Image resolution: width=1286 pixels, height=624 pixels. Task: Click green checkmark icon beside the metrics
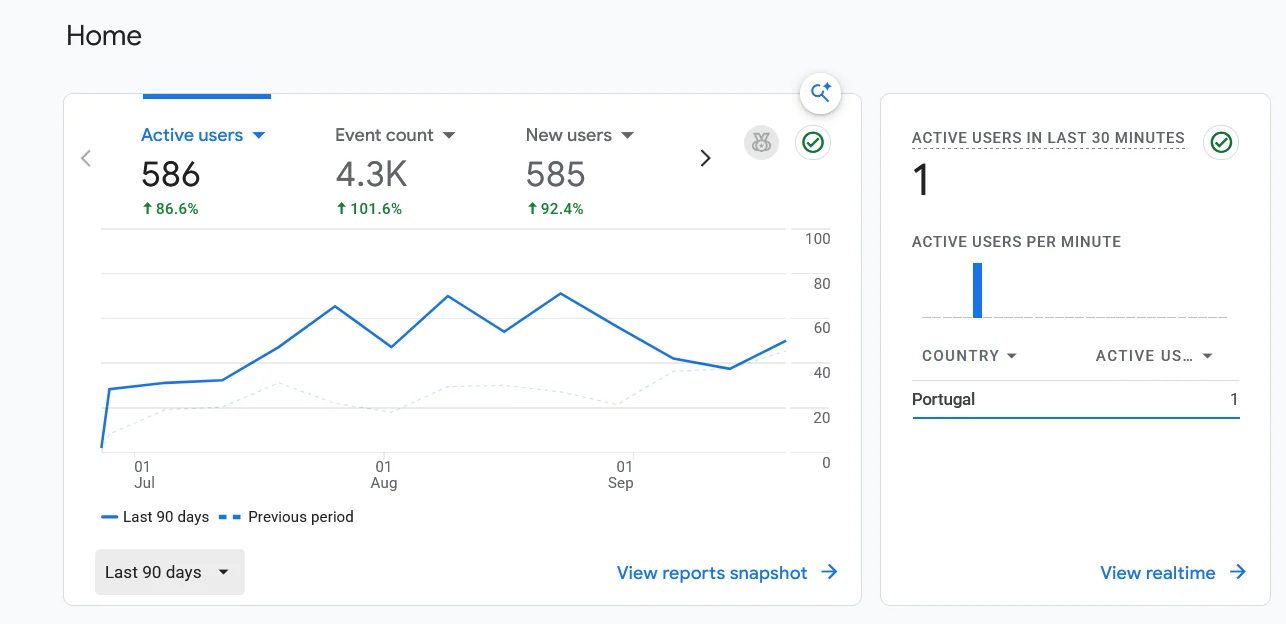(813, 142)
